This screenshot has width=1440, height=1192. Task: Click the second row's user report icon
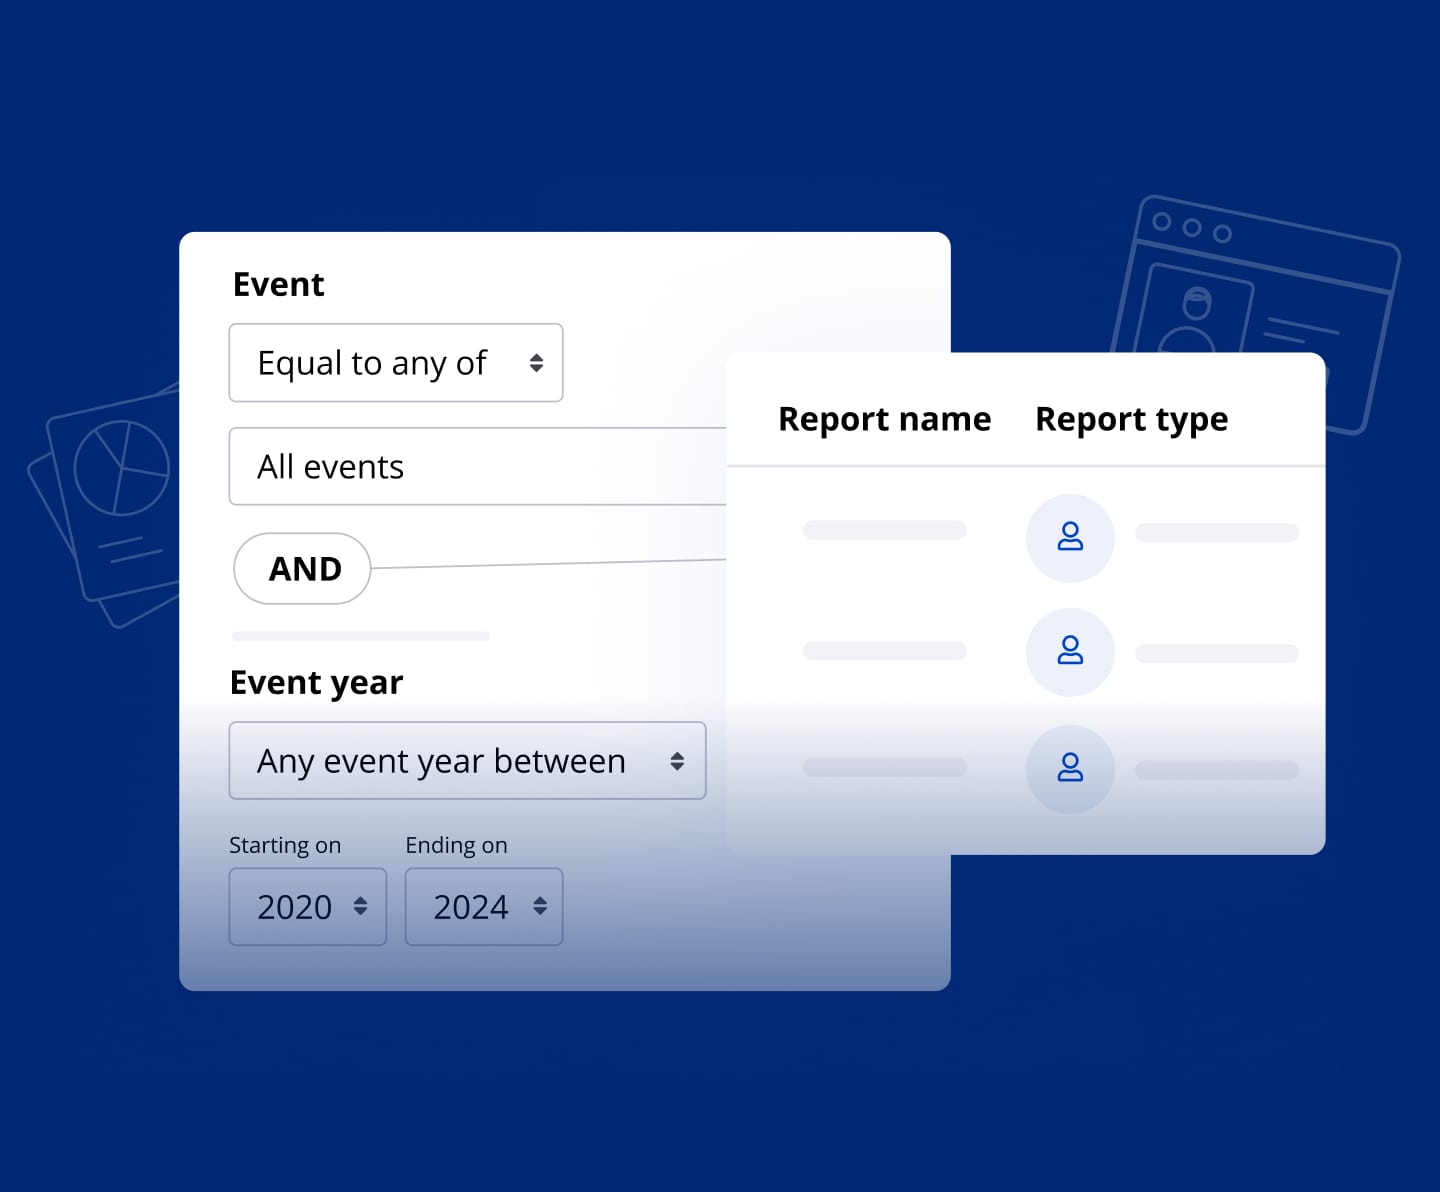pos(1070,651)
